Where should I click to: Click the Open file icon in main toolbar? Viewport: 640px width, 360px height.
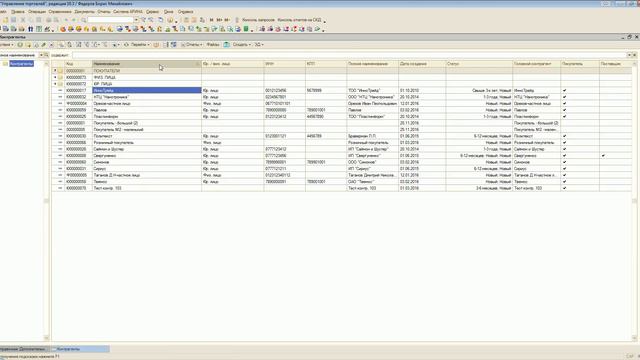(6, 20)
